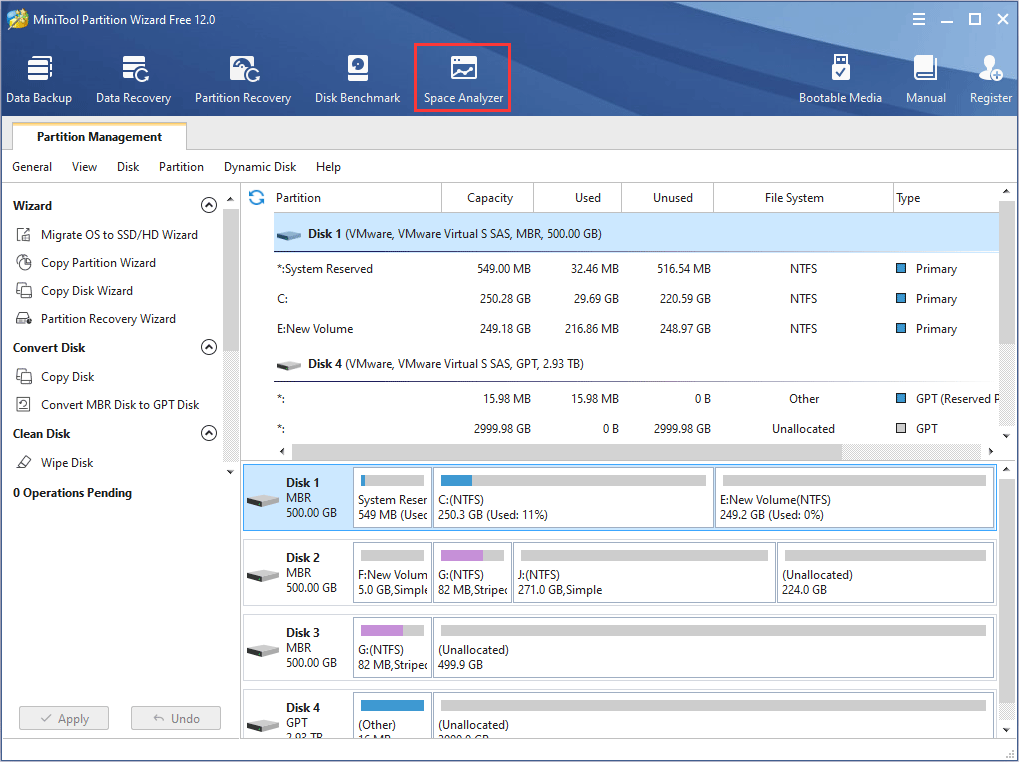1019x762 pixels.
Task: Select E:New Volume(NTFS) block in Disk 1
Action: coord(855,498)
